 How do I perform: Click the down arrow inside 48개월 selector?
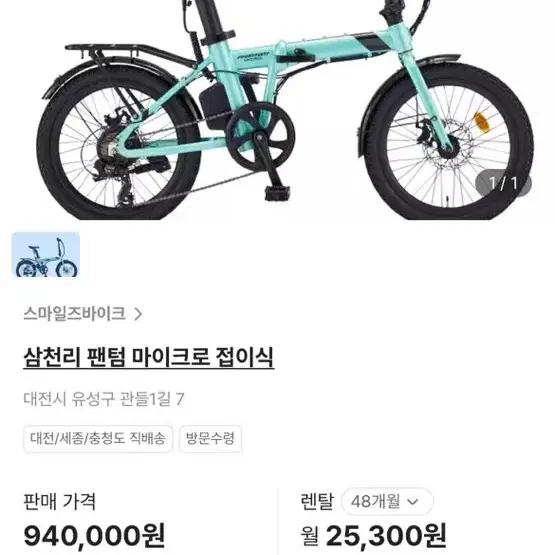(x=413, y=502)
